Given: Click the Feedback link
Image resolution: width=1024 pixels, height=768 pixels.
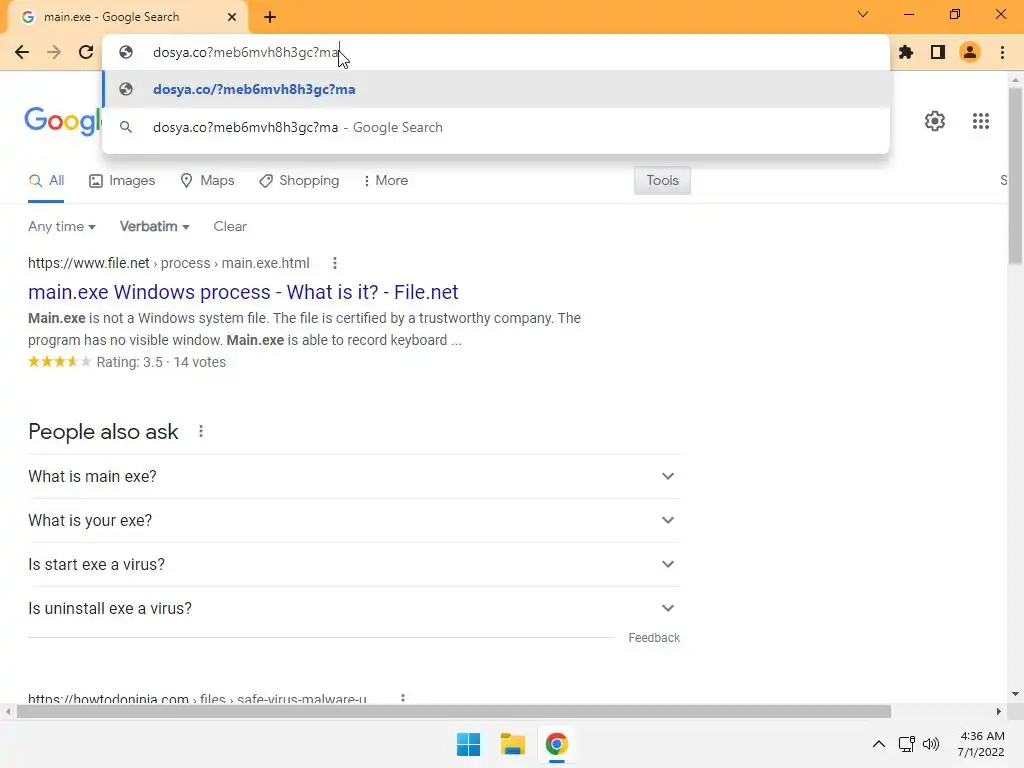Looking at the screenshot, I should (654, 638).
